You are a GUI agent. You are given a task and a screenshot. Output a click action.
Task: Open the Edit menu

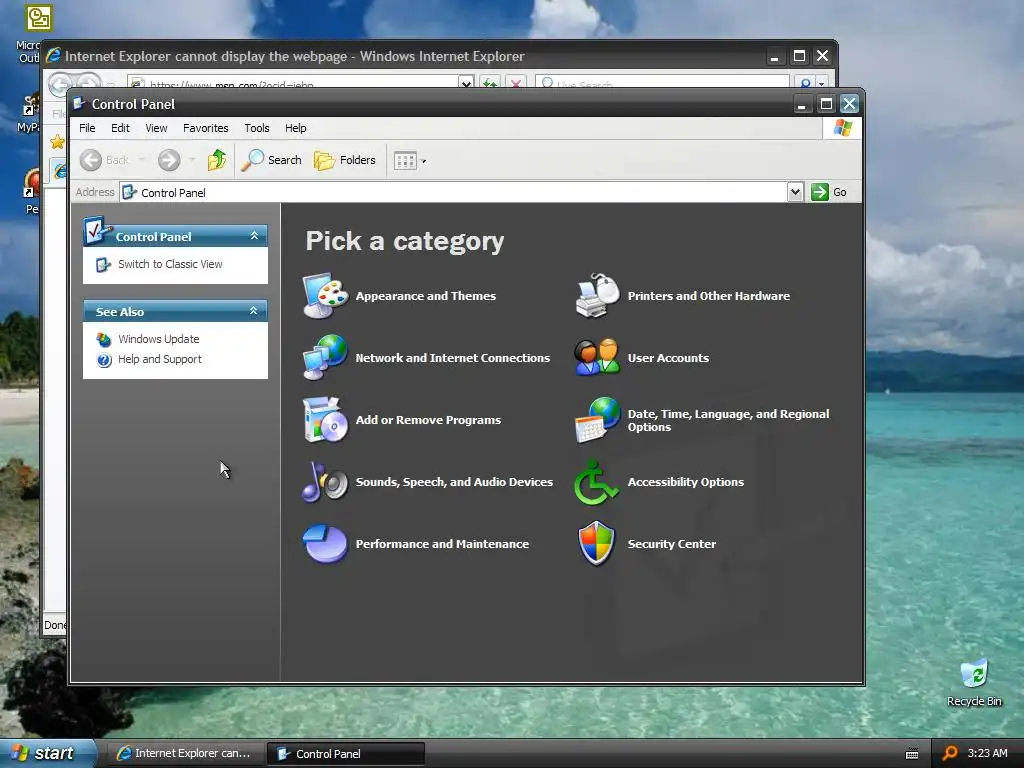[120, 128]
